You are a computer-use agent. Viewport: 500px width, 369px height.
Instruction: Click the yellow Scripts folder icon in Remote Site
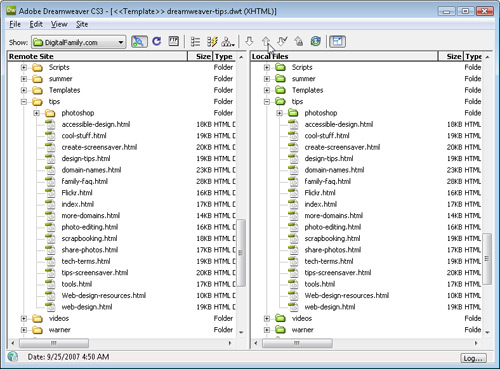pos(37,68)
